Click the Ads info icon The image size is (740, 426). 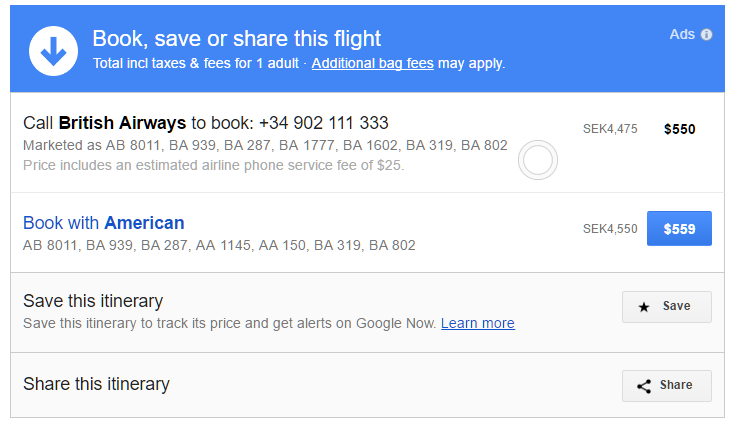click(x=706, y=35)
